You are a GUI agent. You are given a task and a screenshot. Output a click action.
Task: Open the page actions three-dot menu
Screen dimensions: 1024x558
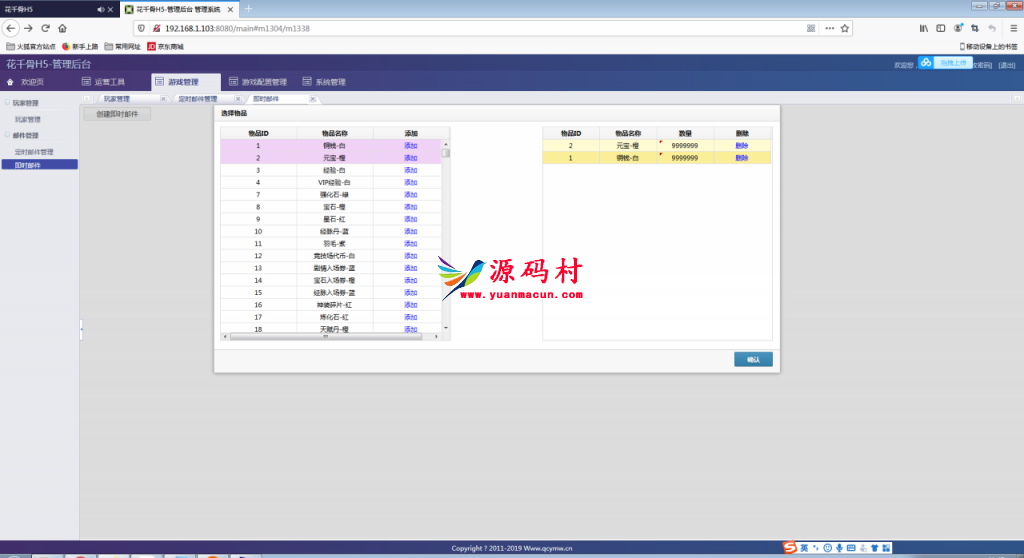[x=828, y=28]
